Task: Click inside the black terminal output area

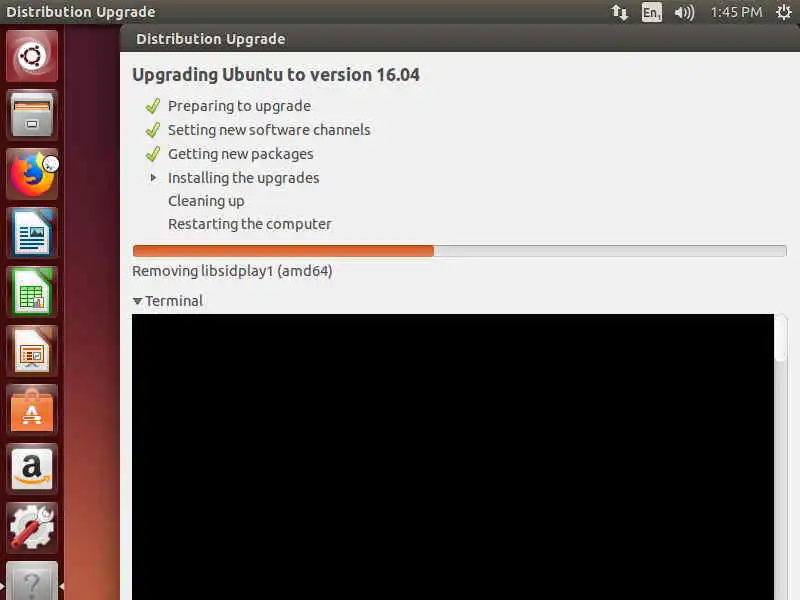Action: 453,457
